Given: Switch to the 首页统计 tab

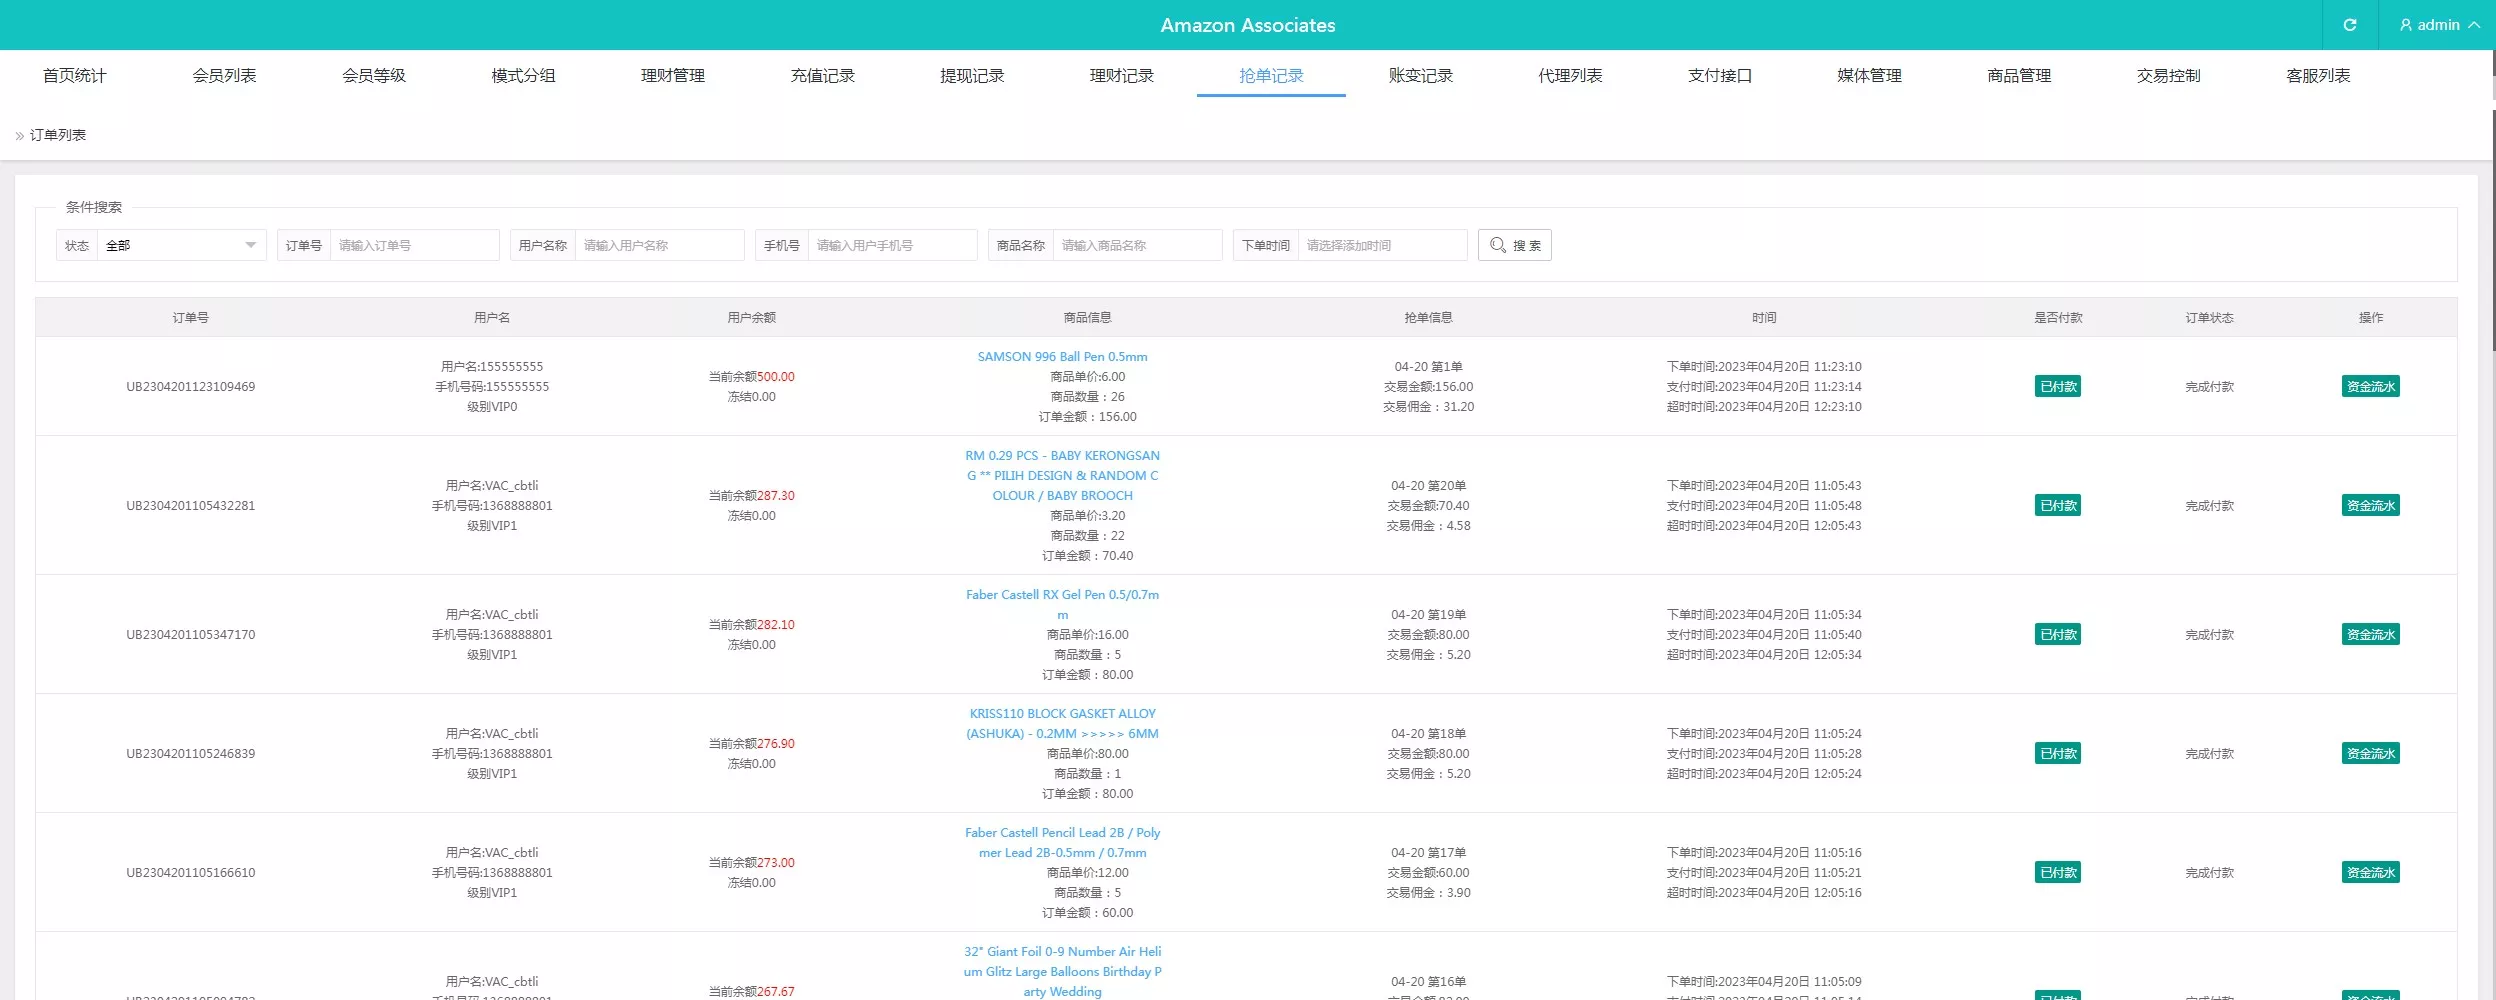Looking at the screenshot, I should pos(74,76).
